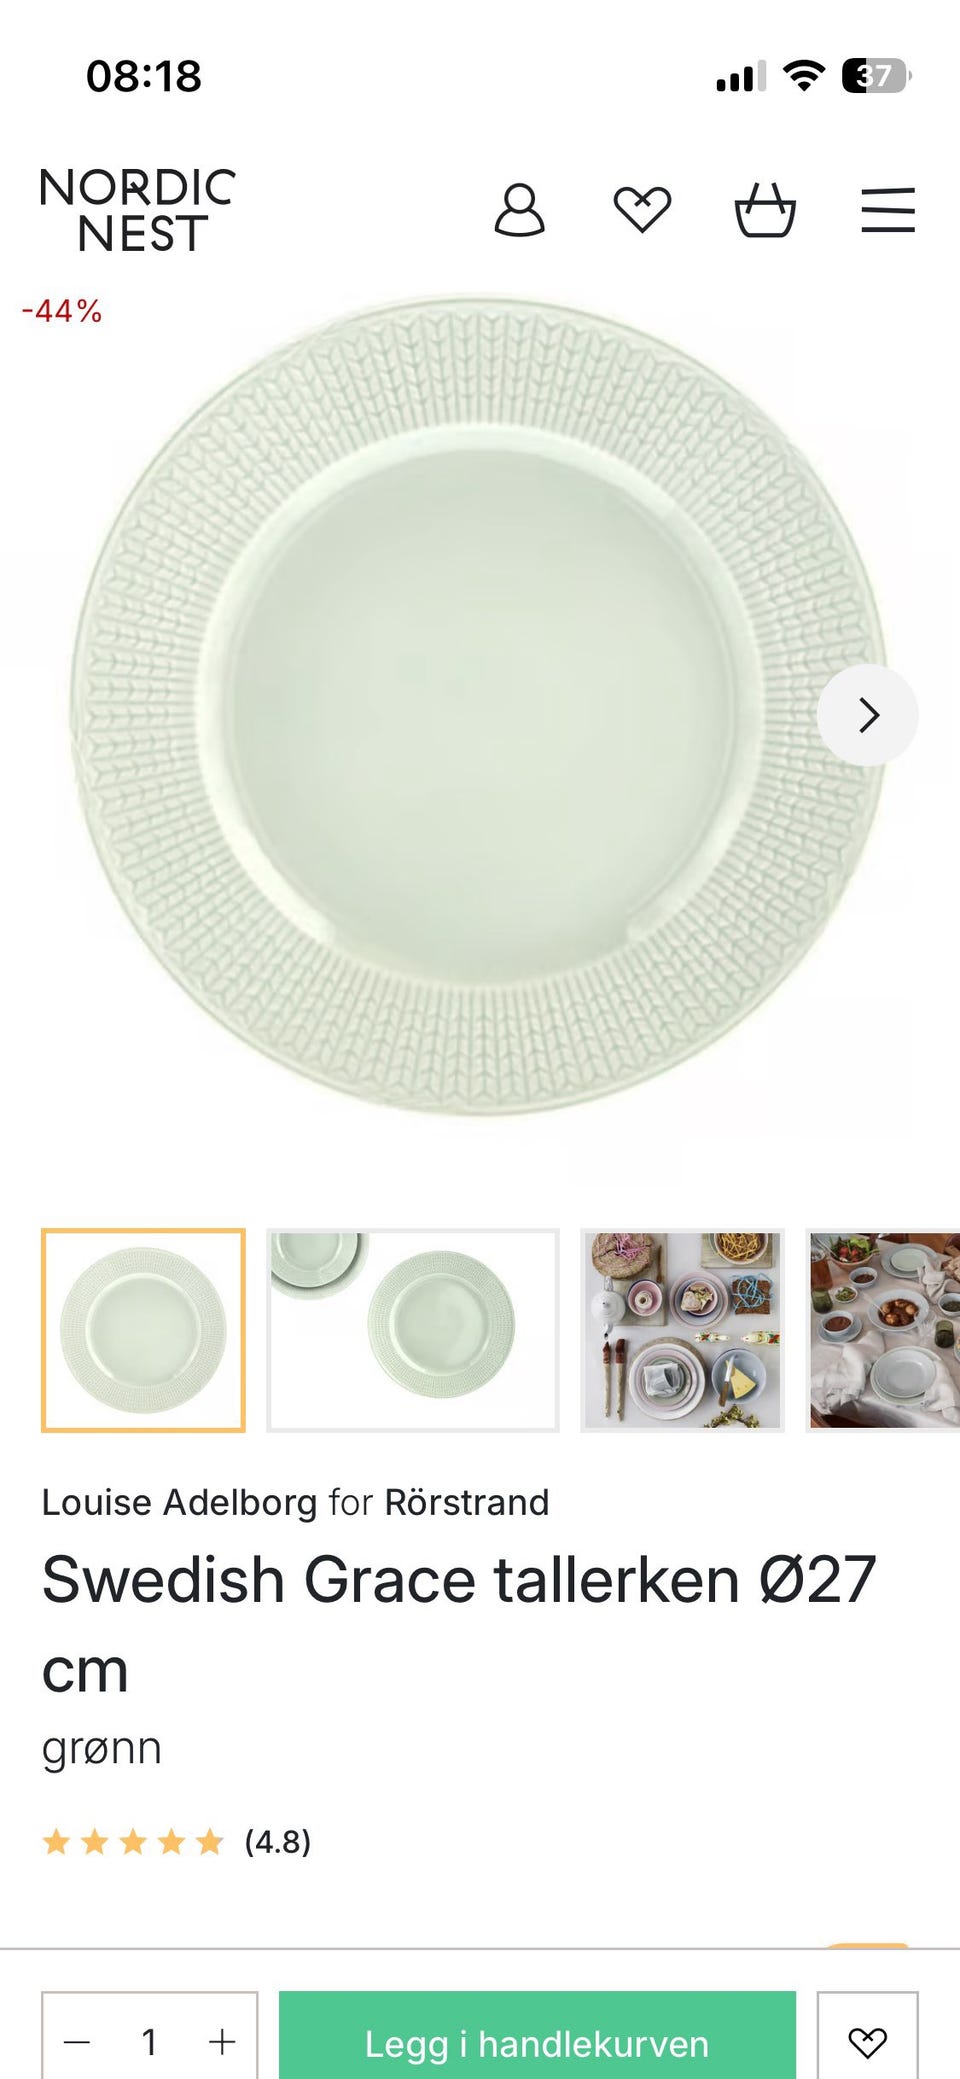Viewport: 960px width, 2079px height.
Task: Select the first single plate thumbnail
Action: 143,1330
